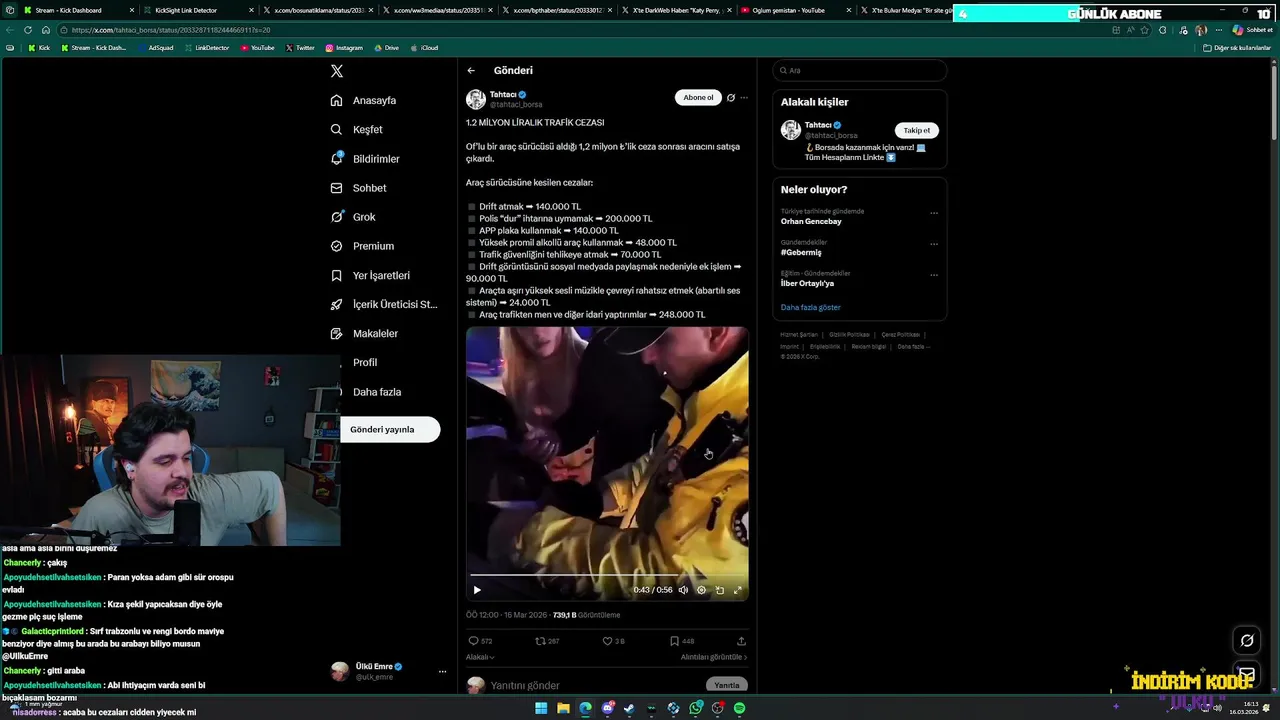Screen dimensions: 1280x720
Task: Mute the video volume
Action: (683, 590)
